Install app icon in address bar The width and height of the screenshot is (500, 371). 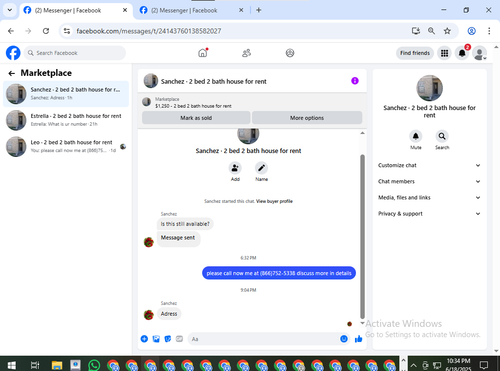[415, 31]
